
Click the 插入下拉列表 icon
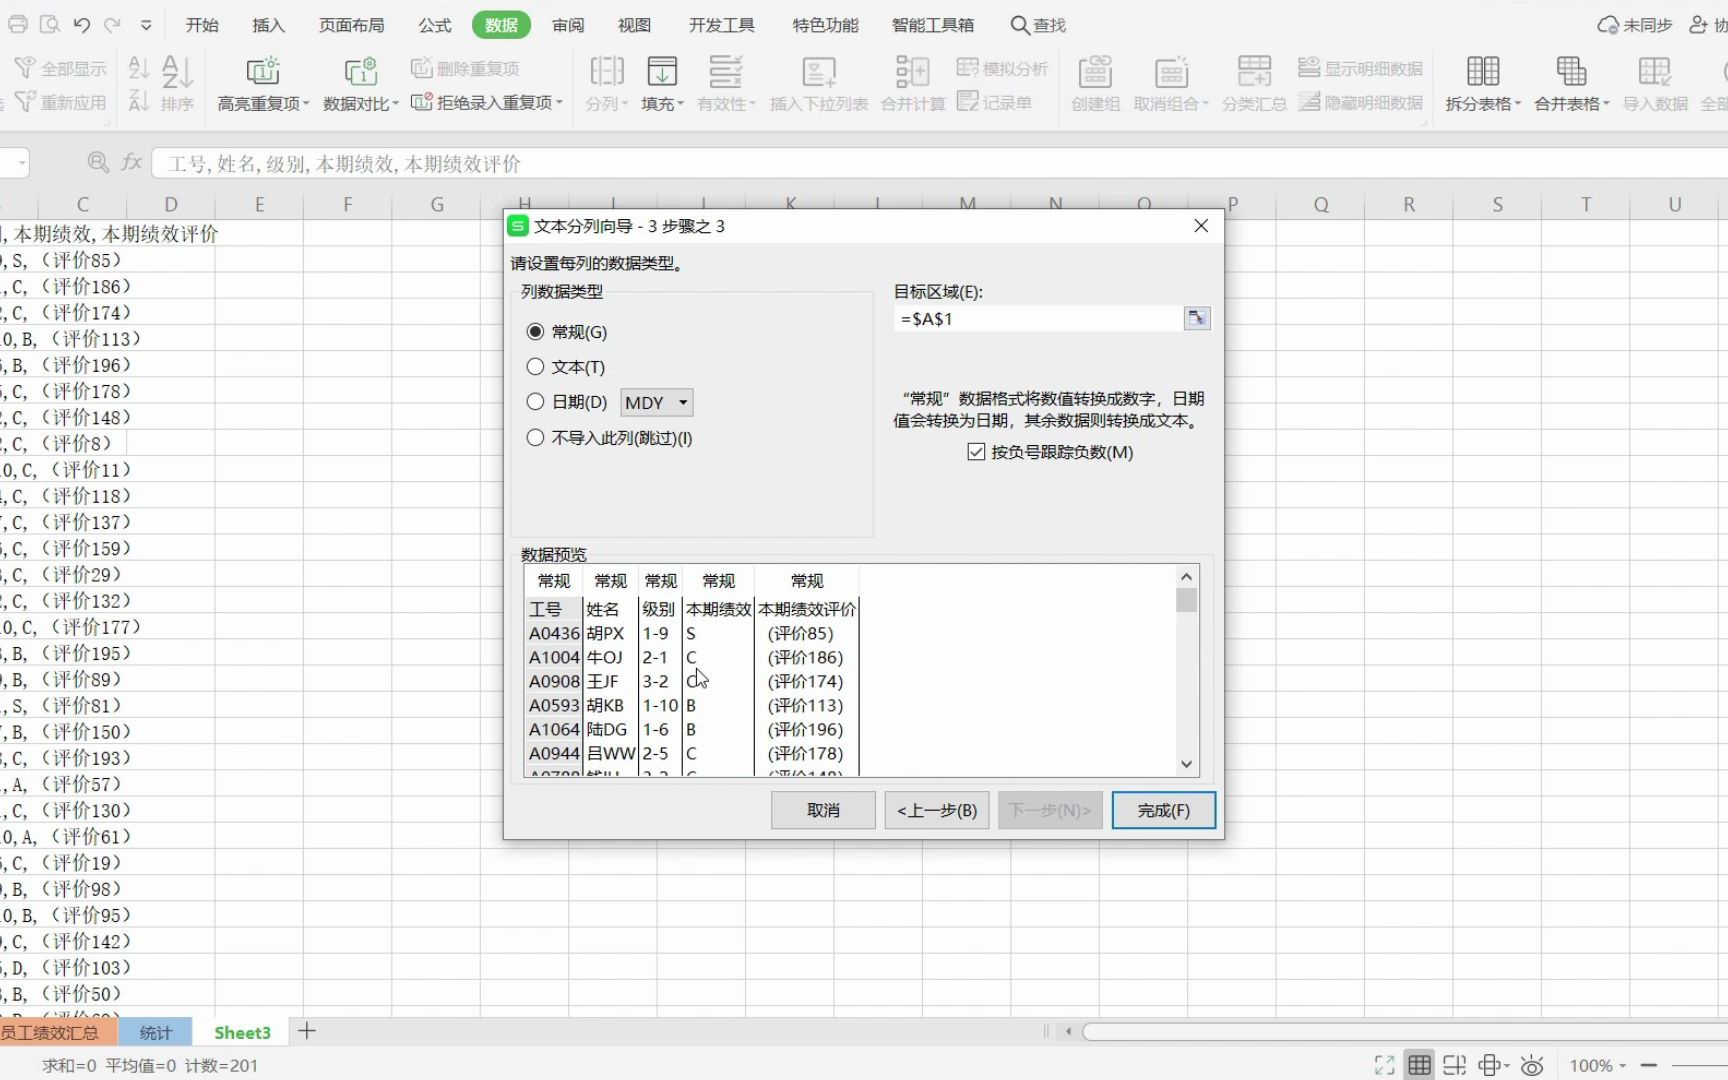tap(819, 72)
